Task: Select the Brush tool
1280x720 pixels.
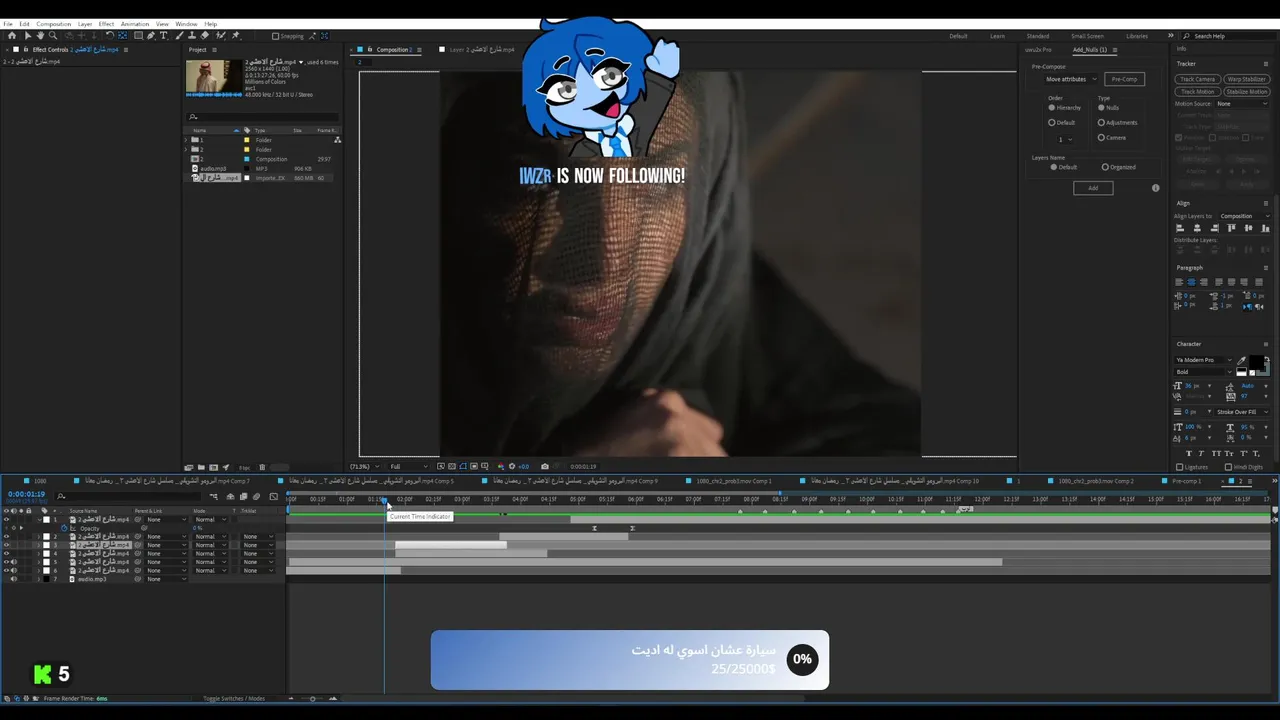Action: 179,35
